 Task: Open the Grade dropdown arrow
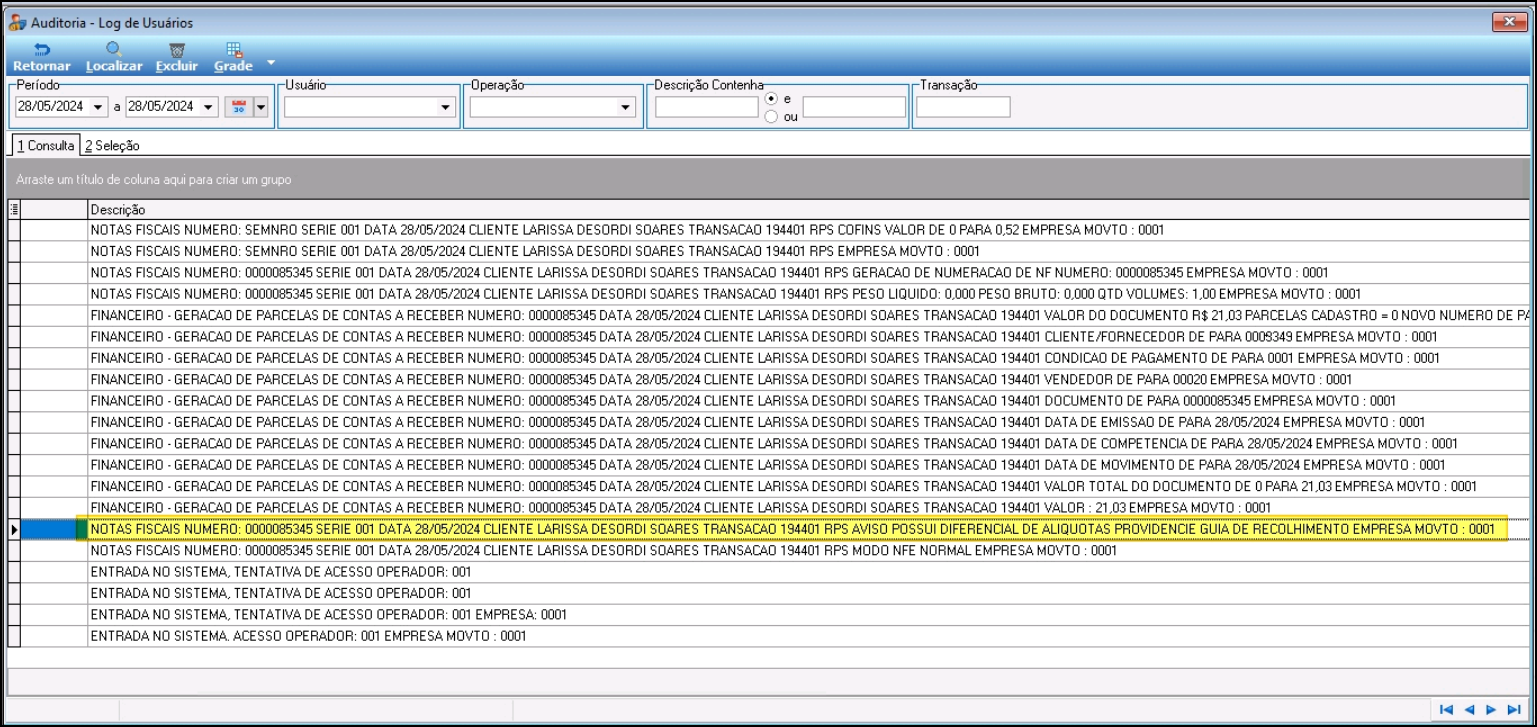coord(270,62)
